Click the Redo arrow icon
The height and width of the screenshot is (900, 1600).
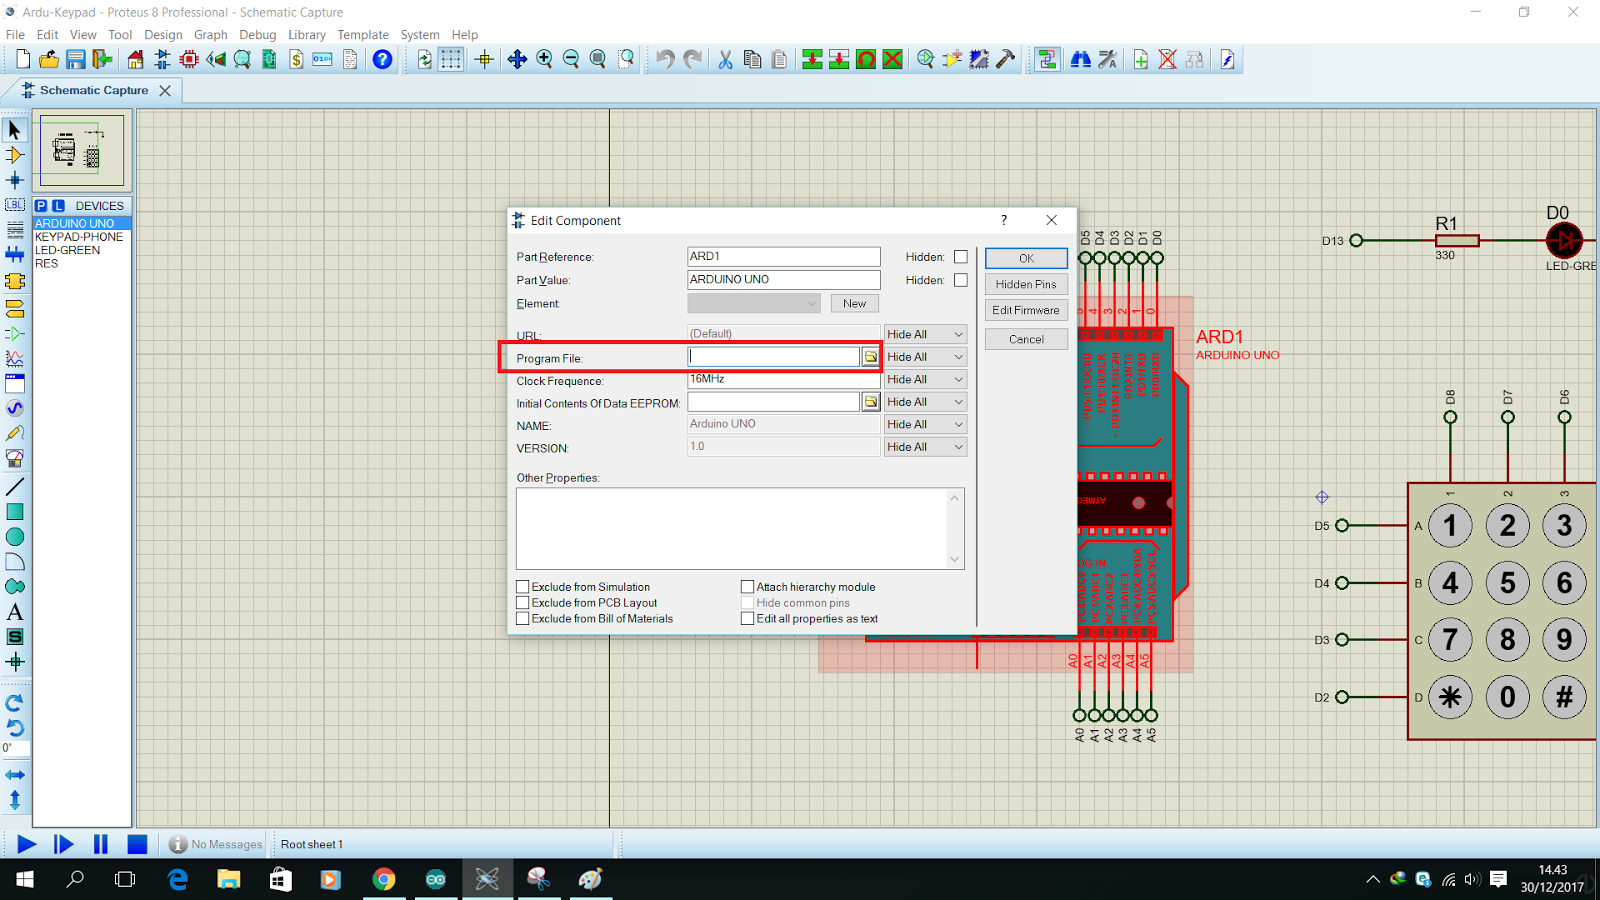tap(692, 60)
